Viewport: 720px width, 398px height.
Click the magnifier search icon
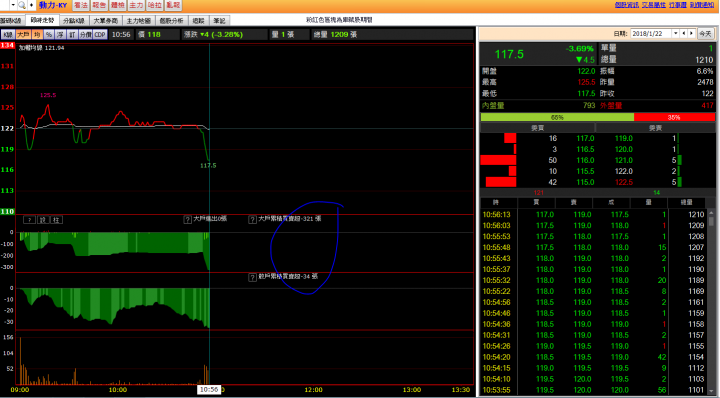(x=22, y=5)
